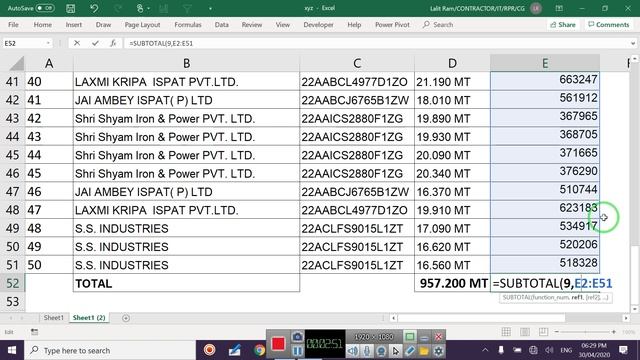The image size is (640, 360).
Task: Open Customize Quick Access Toolbar dropdown
Action: click(x=210, y=8)
